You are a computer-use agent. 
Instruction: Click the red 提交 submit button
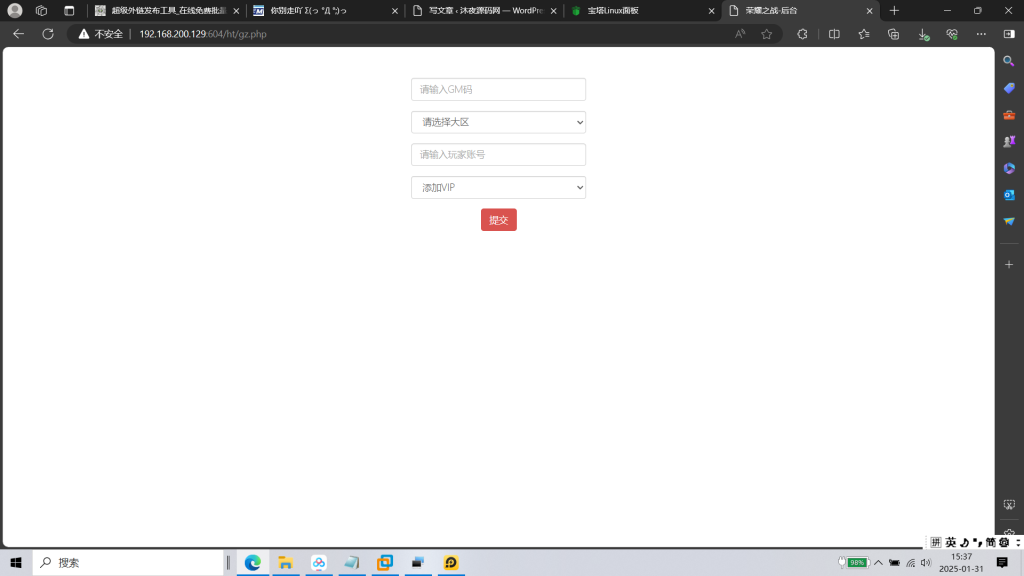coord(498,219)
